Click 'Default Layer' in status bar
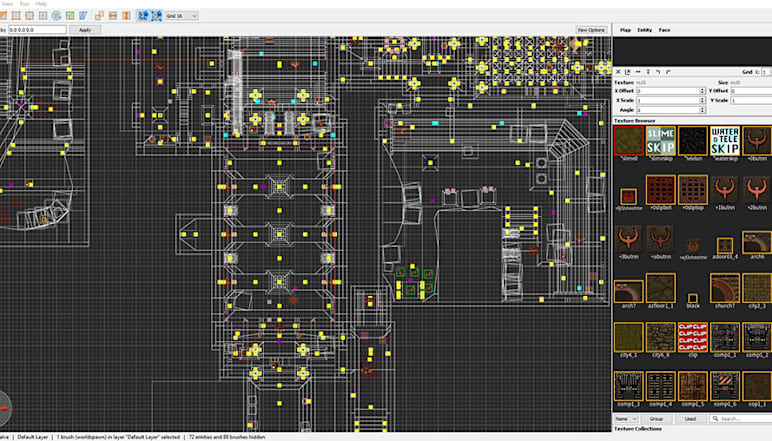 (32, 437)
